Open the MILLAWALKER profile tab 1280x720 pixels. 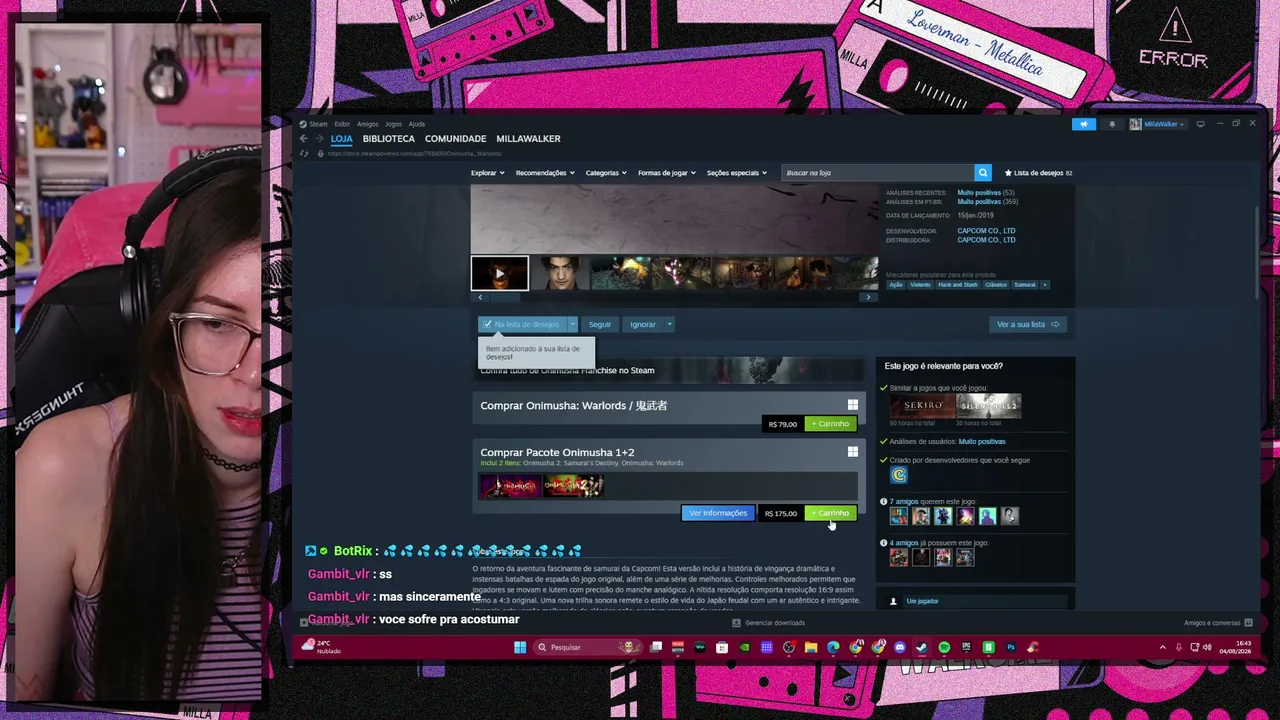[x=528, y=139]
